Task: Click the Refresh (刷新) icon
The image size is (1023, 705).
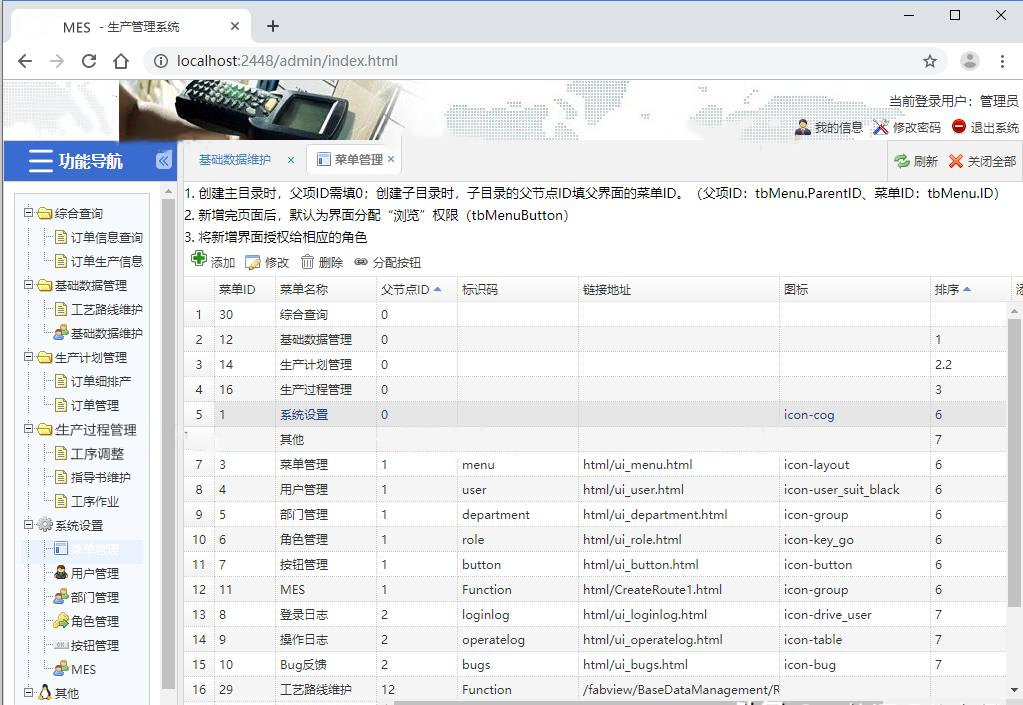Action: (x=902, y=161)
